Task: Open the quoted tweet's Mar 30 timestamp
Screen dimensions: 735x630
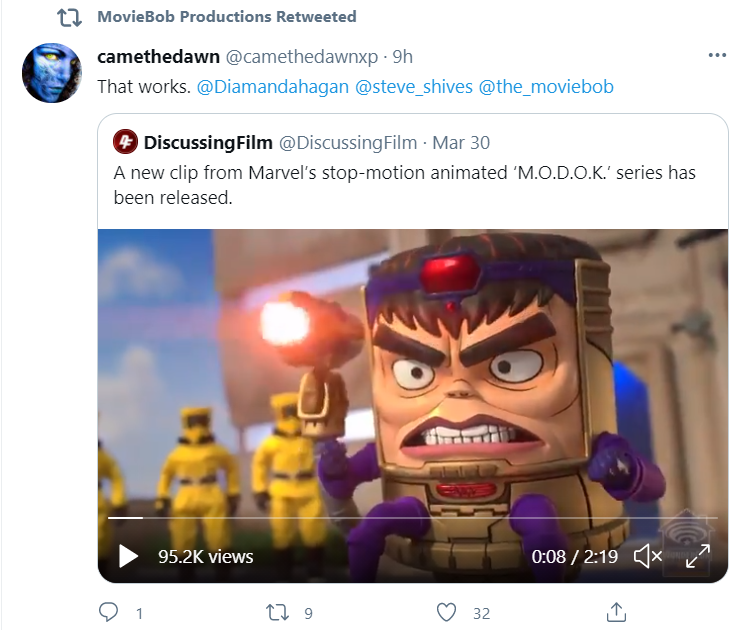Action: [461, 142]
